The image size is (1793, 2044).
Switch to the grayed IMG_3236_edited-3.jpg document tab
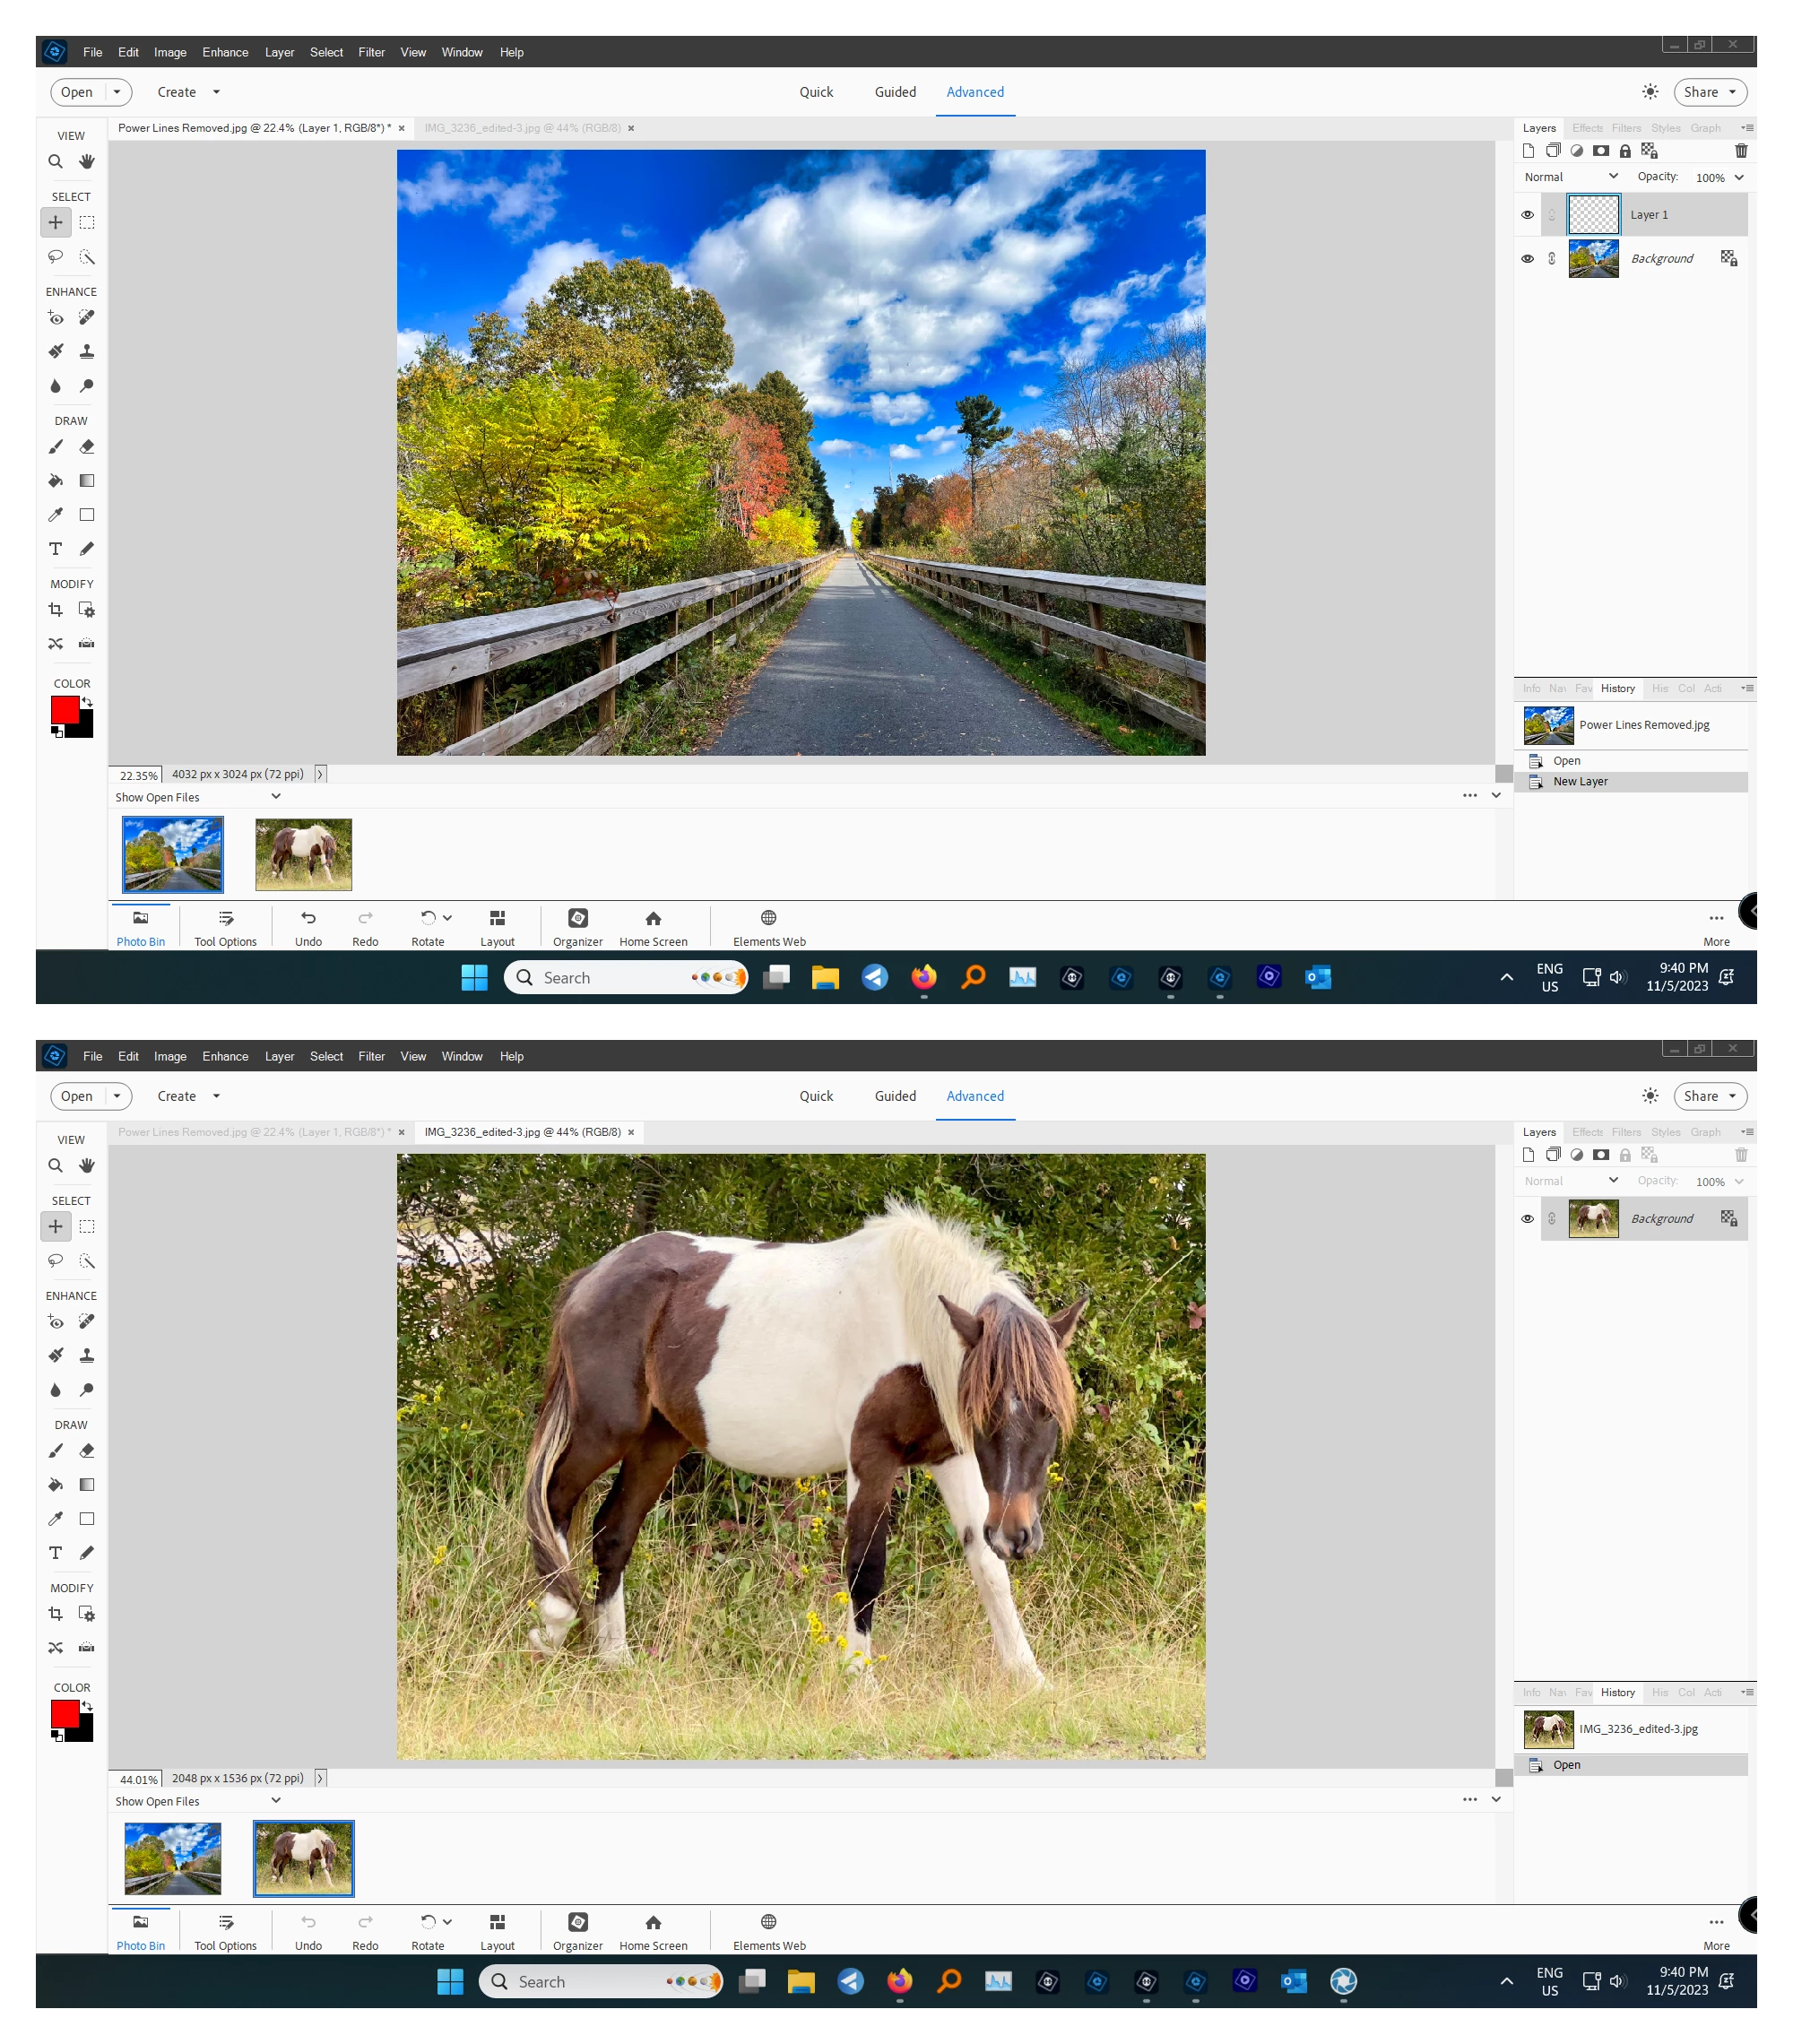522,128
